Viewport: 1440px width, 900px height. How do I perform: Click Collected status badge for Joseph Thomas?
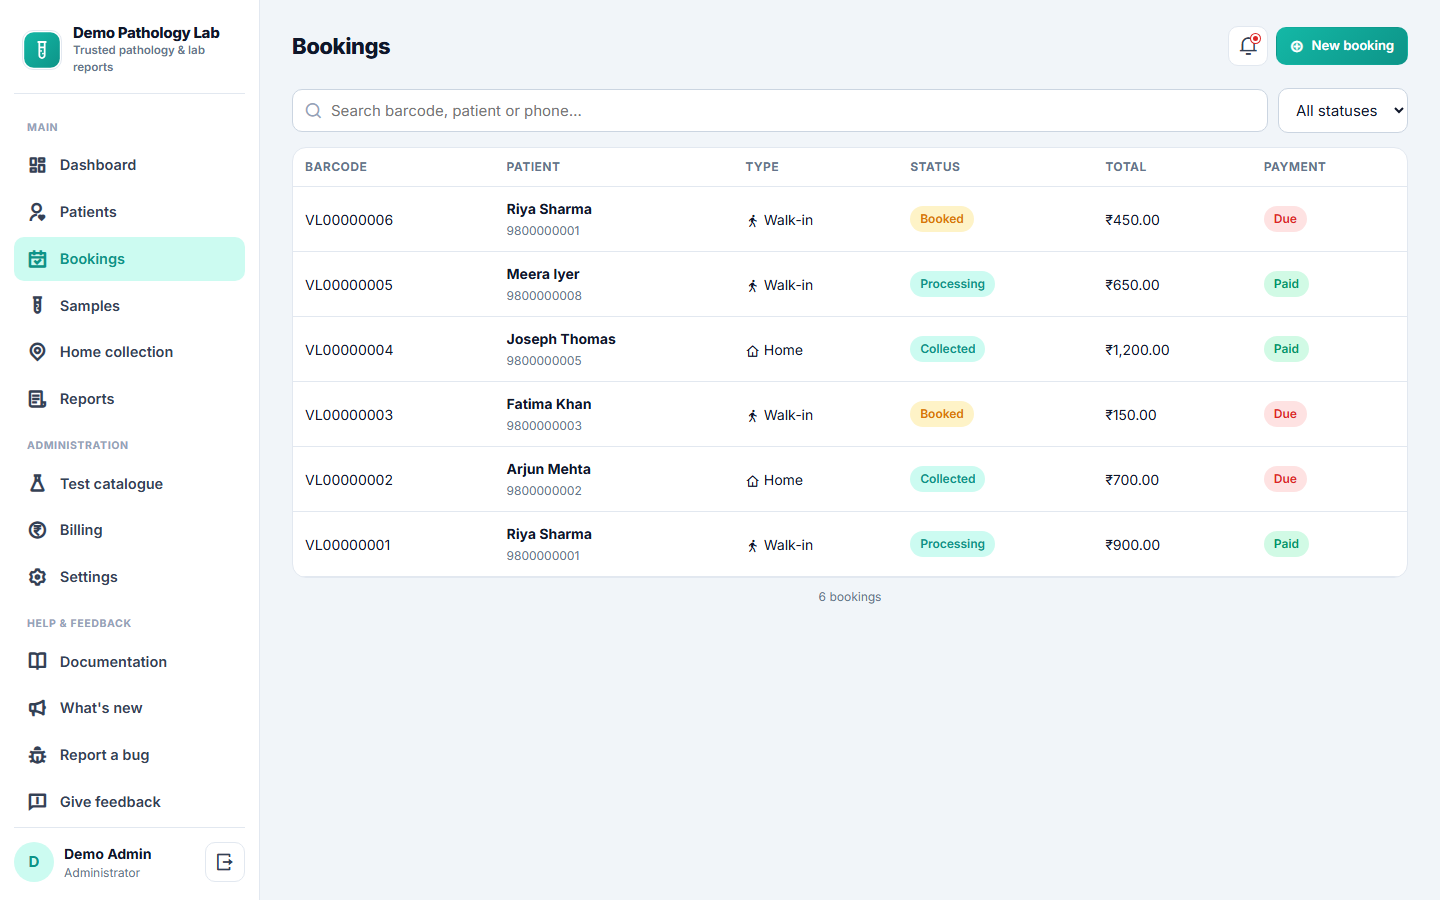[947, 349]
